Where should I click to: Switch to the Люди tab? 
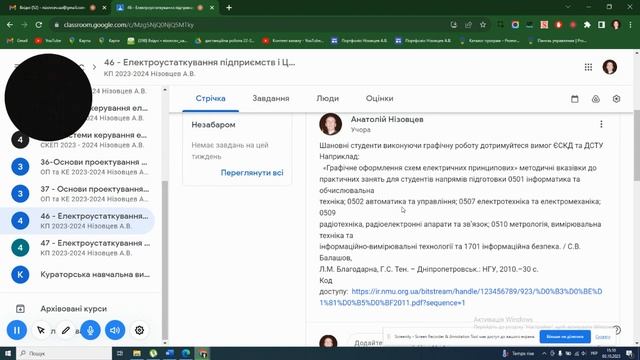tap(327, 98)
